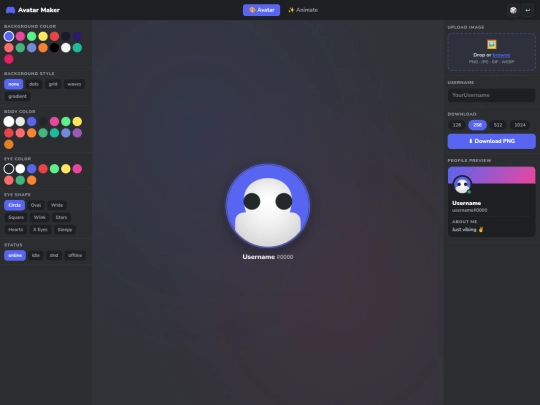Click the YourUsername input field
540x405 pixels.
[x=491, y=95]
